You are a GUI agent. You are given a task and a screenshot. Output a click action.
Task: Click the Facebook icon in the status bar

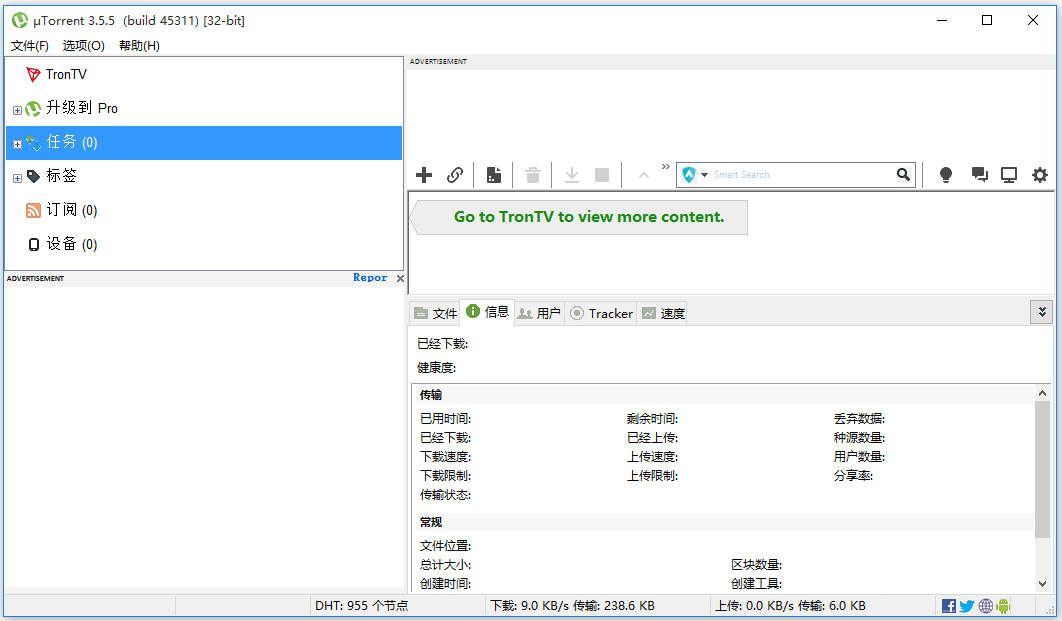947,605
